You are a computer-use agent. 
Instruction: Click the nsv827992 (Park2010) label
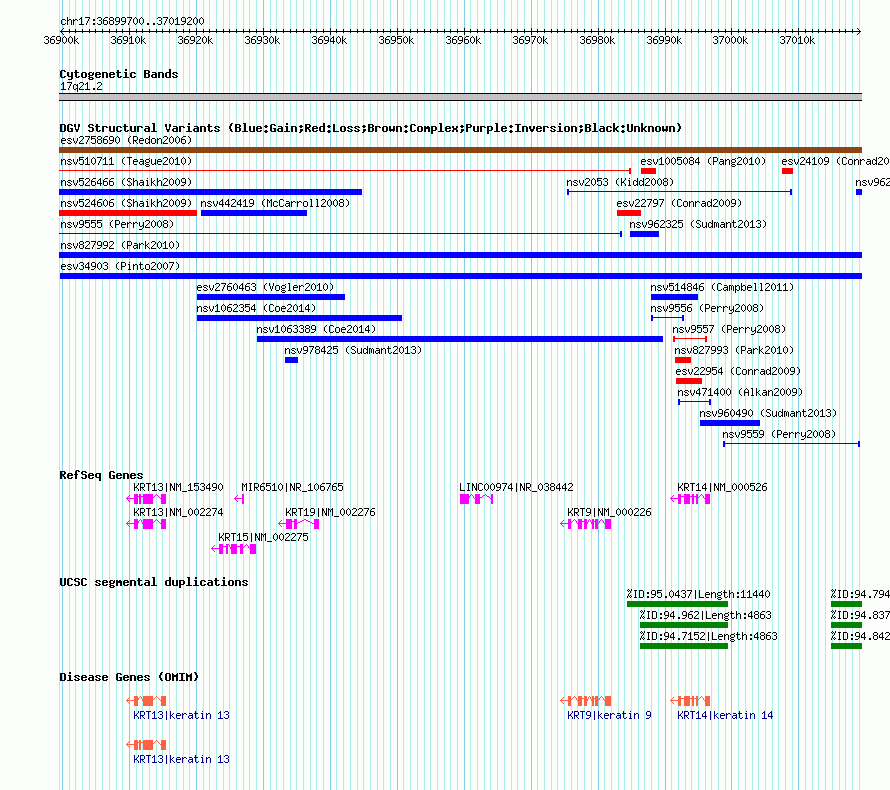tap(120, 245)
